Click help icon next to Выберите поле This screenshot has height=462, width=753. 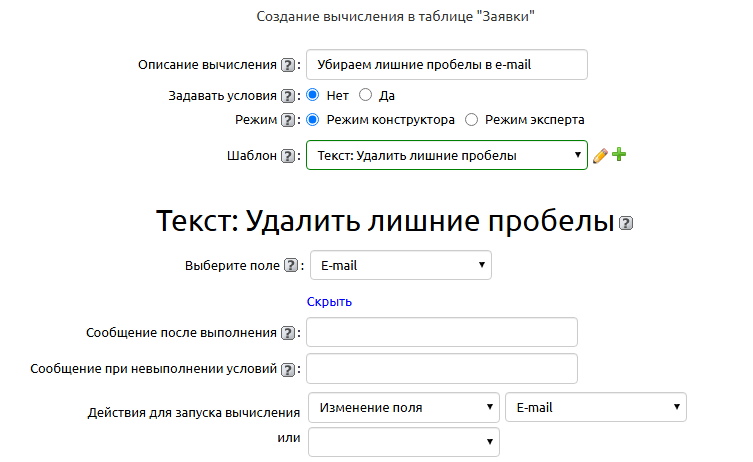point(291,266)
